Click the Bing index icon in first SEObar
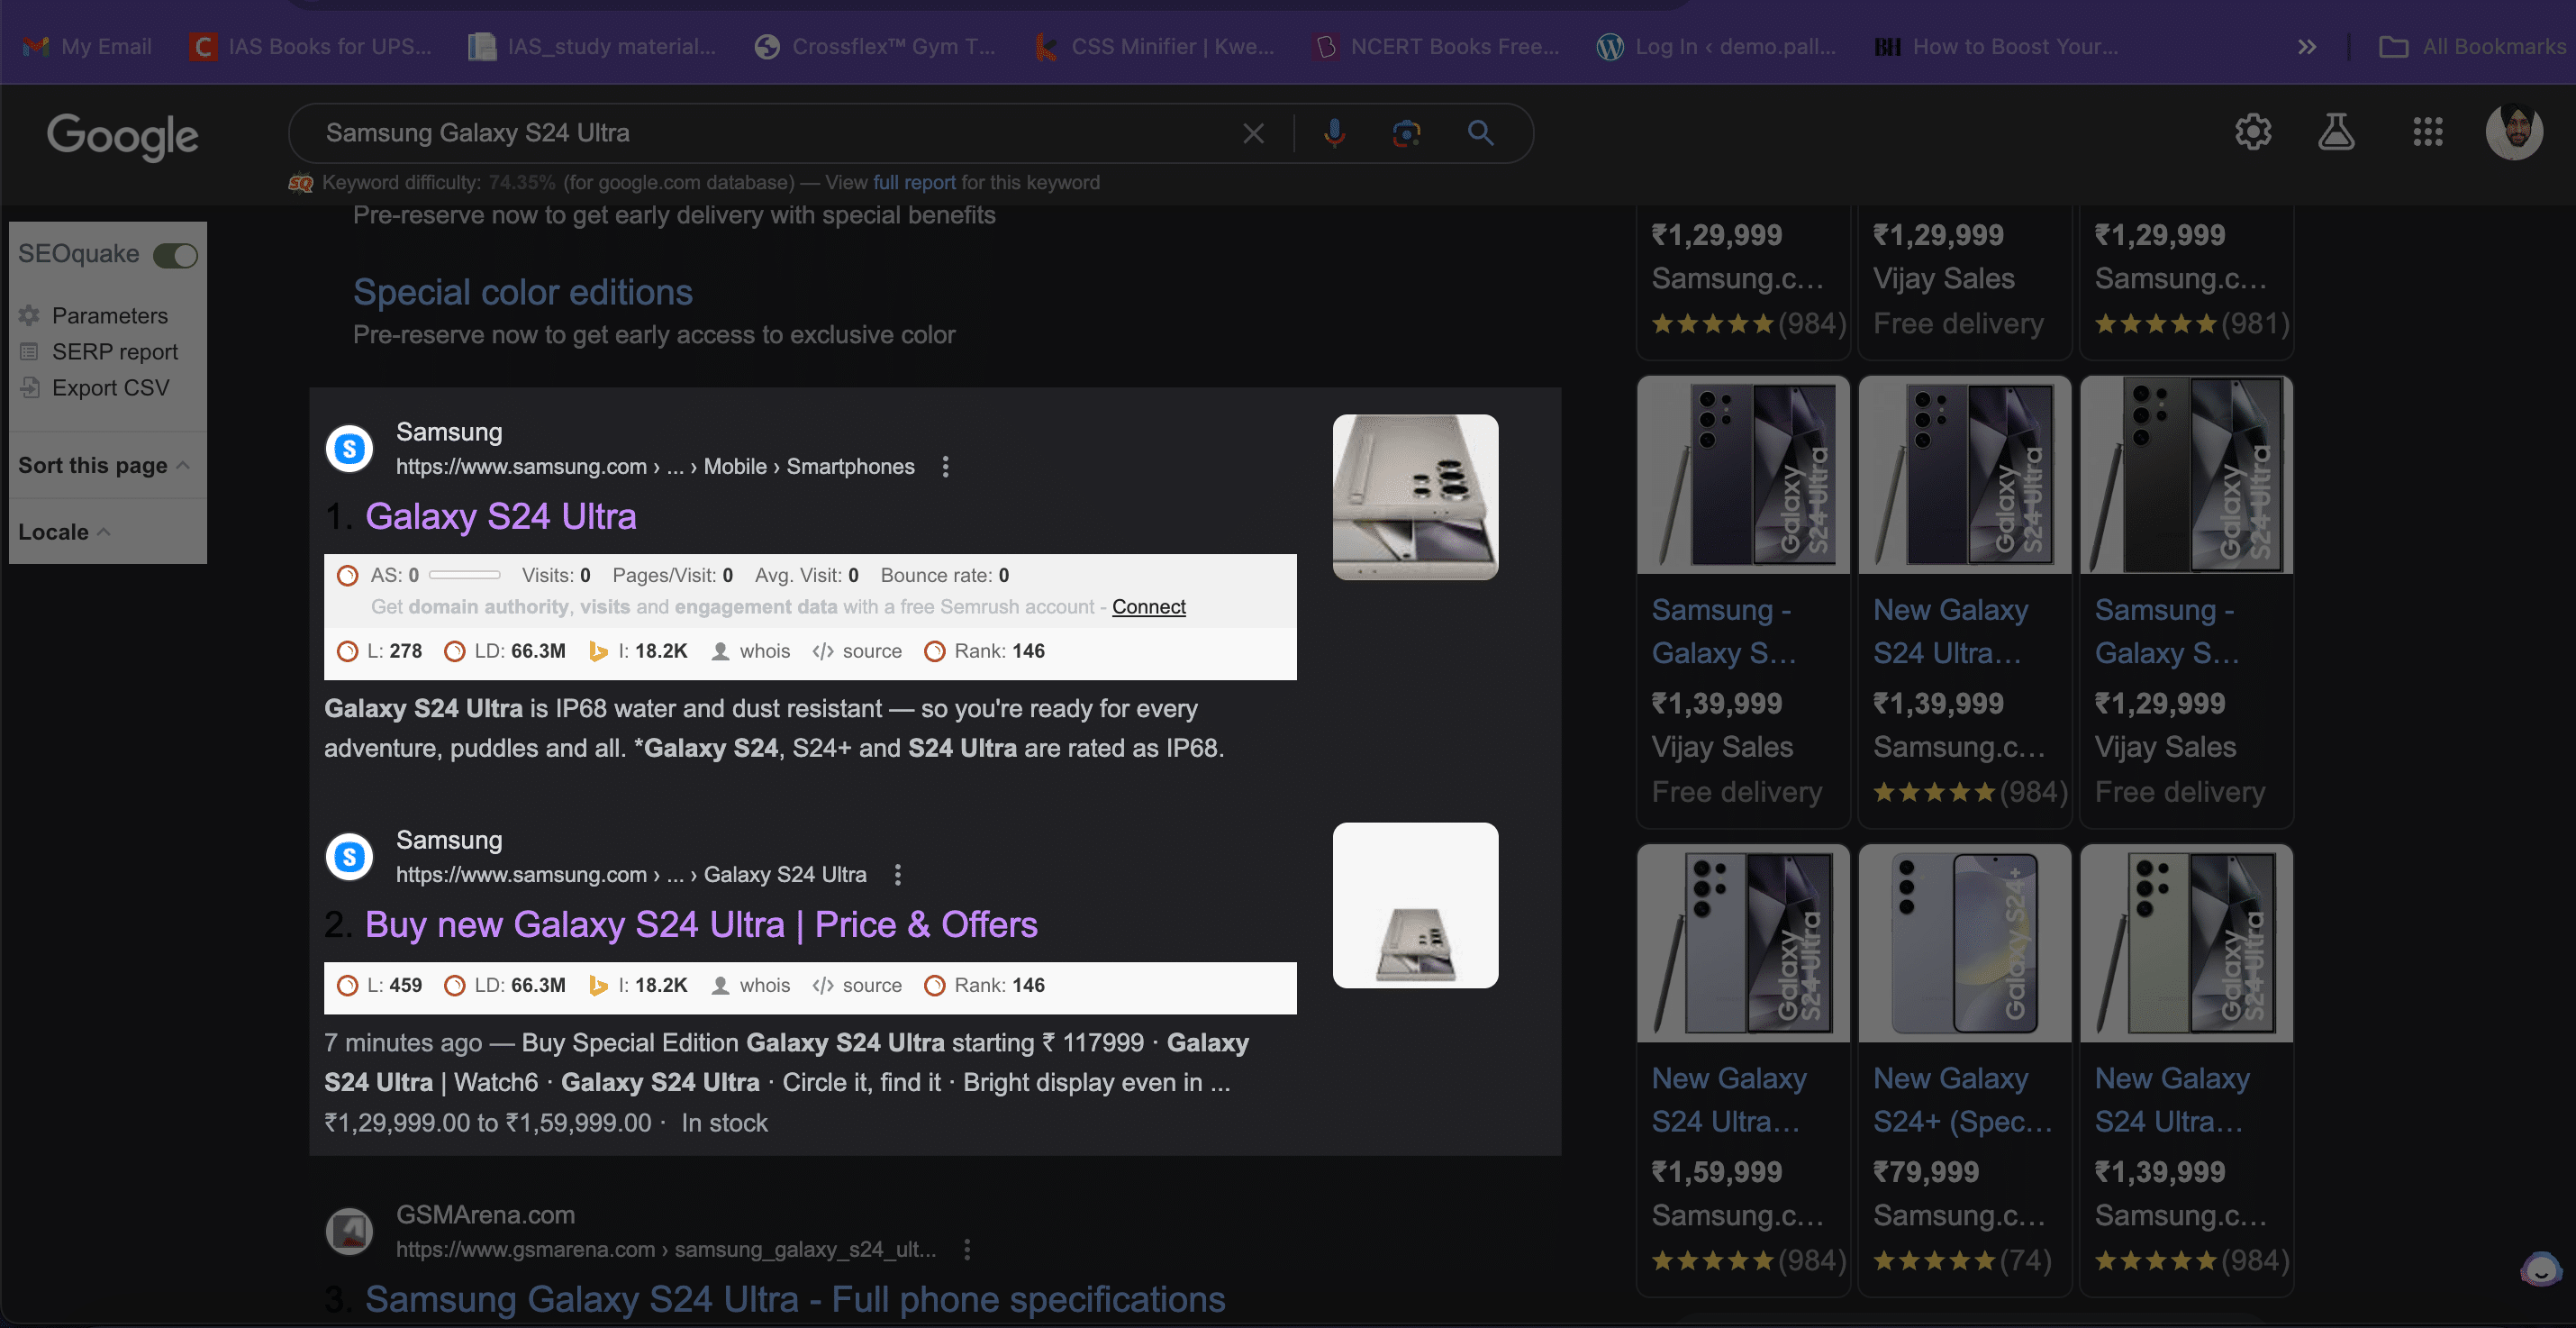 (598, 651)
